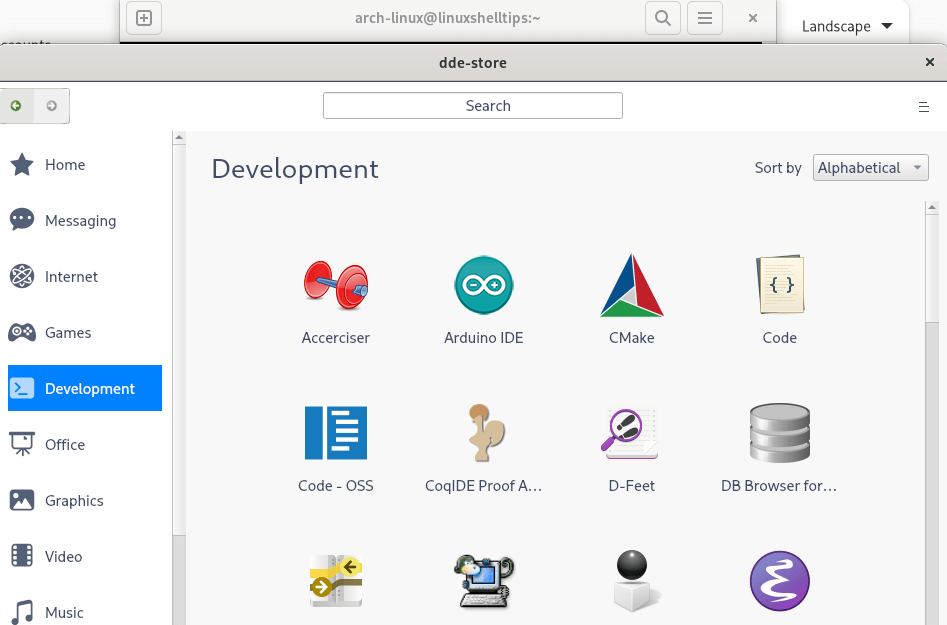
Task: Click the back navigation button
Action: pos(16,106)
